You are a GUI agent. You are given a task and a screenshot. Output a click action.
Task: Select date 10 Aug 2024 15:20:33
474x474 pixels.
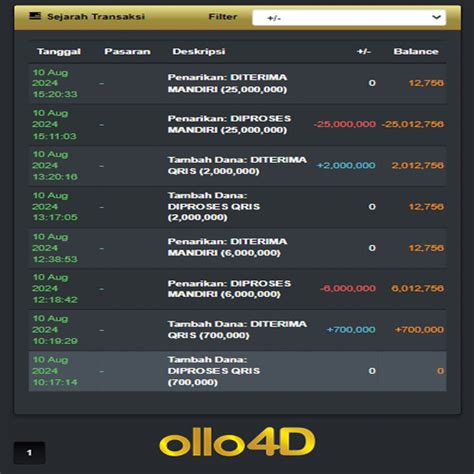point(55,83)
